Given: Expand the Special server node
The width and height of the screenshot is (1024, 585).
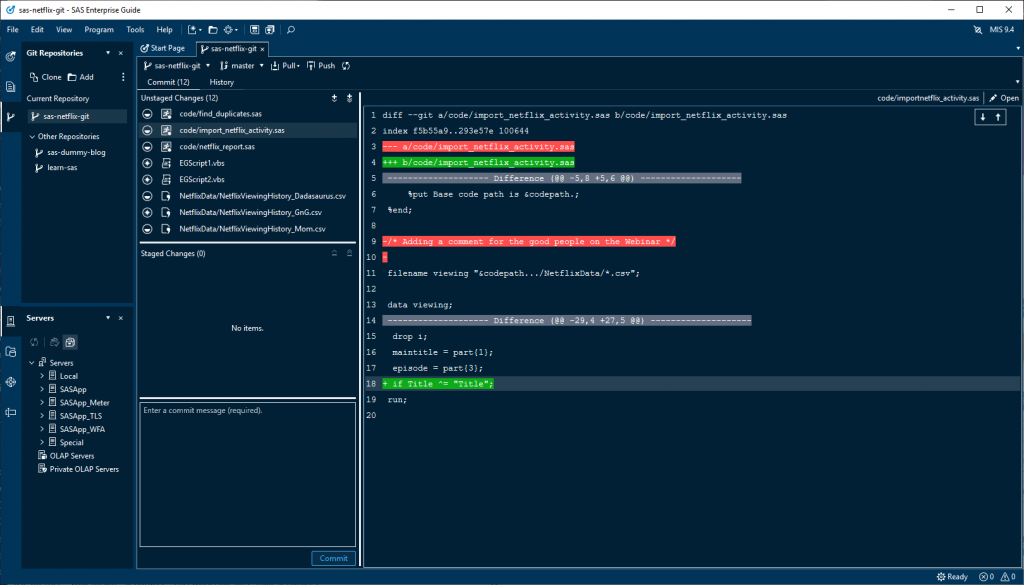Looking at the screenshot, I should click(42, 442).
